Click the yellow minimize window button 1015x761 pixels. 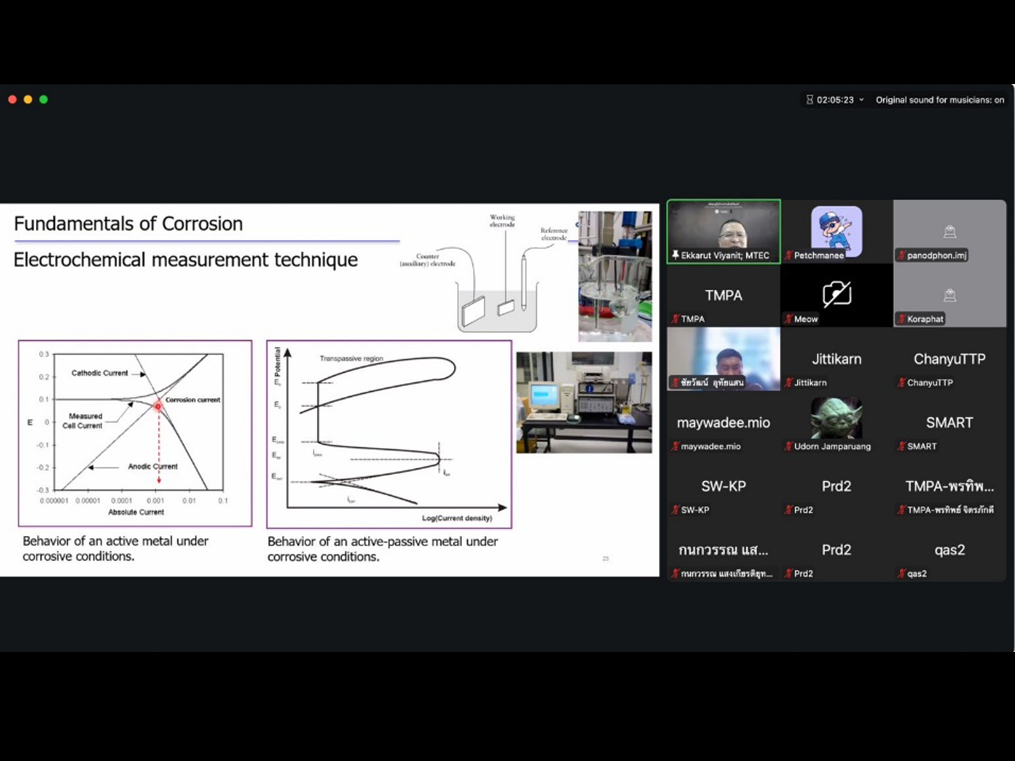click(28, 100)
